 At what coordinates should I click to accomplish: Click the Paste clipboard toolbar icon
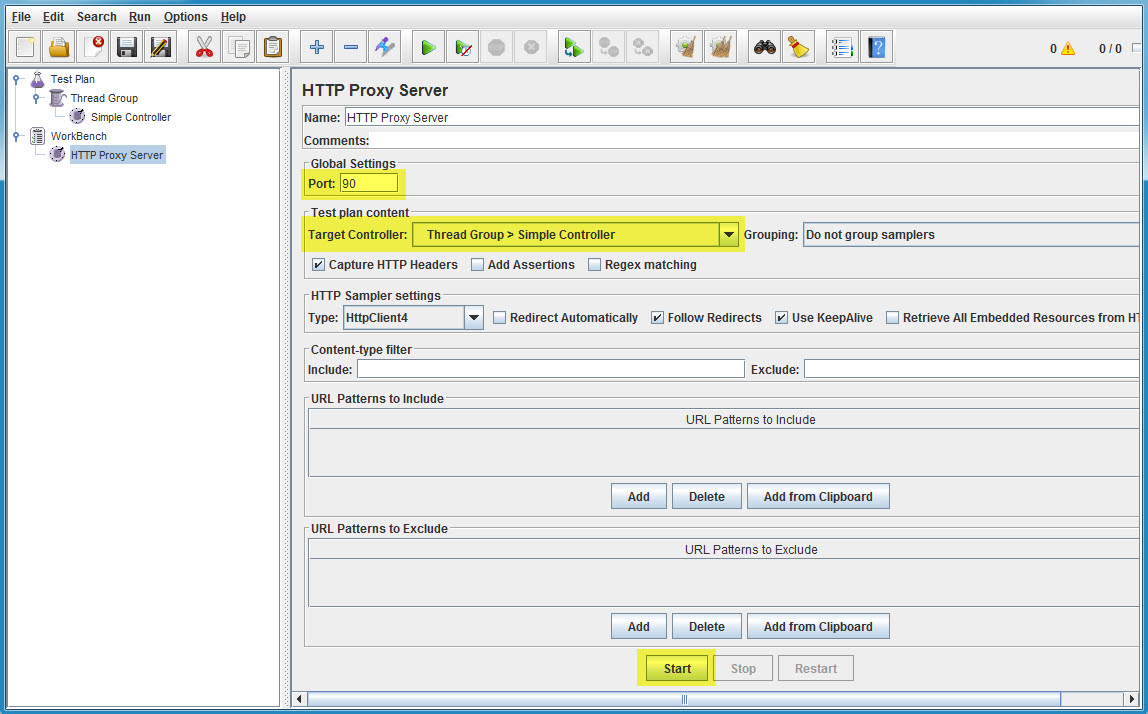coord(272,48)
